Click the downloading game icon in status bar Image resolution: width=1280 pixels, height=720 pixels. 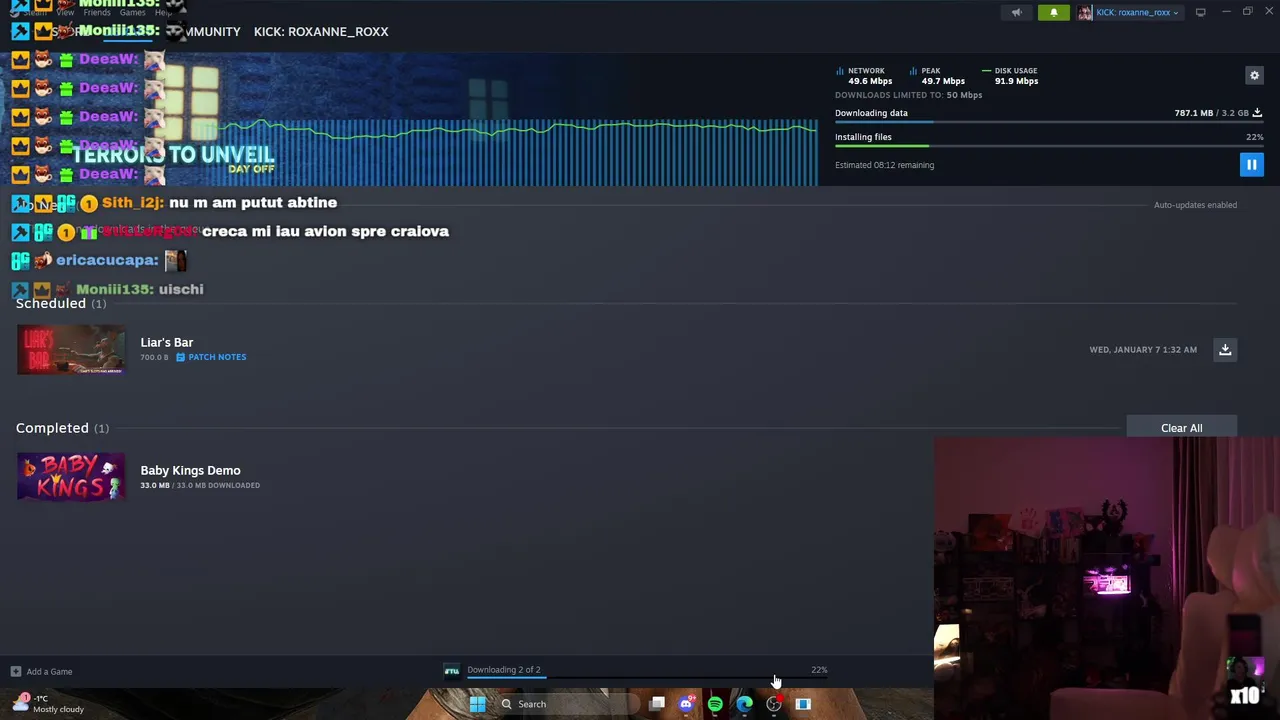(x=452, y=671)
